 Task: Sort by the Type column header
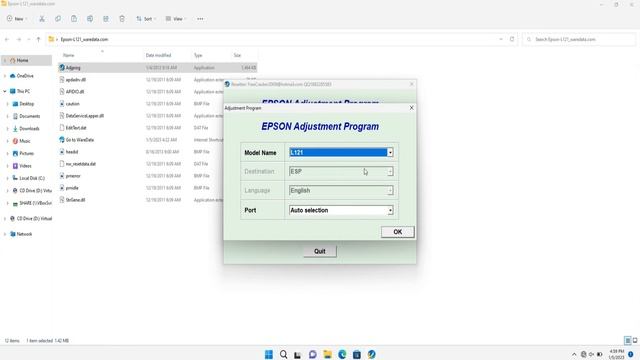click(x=198, y=55)
